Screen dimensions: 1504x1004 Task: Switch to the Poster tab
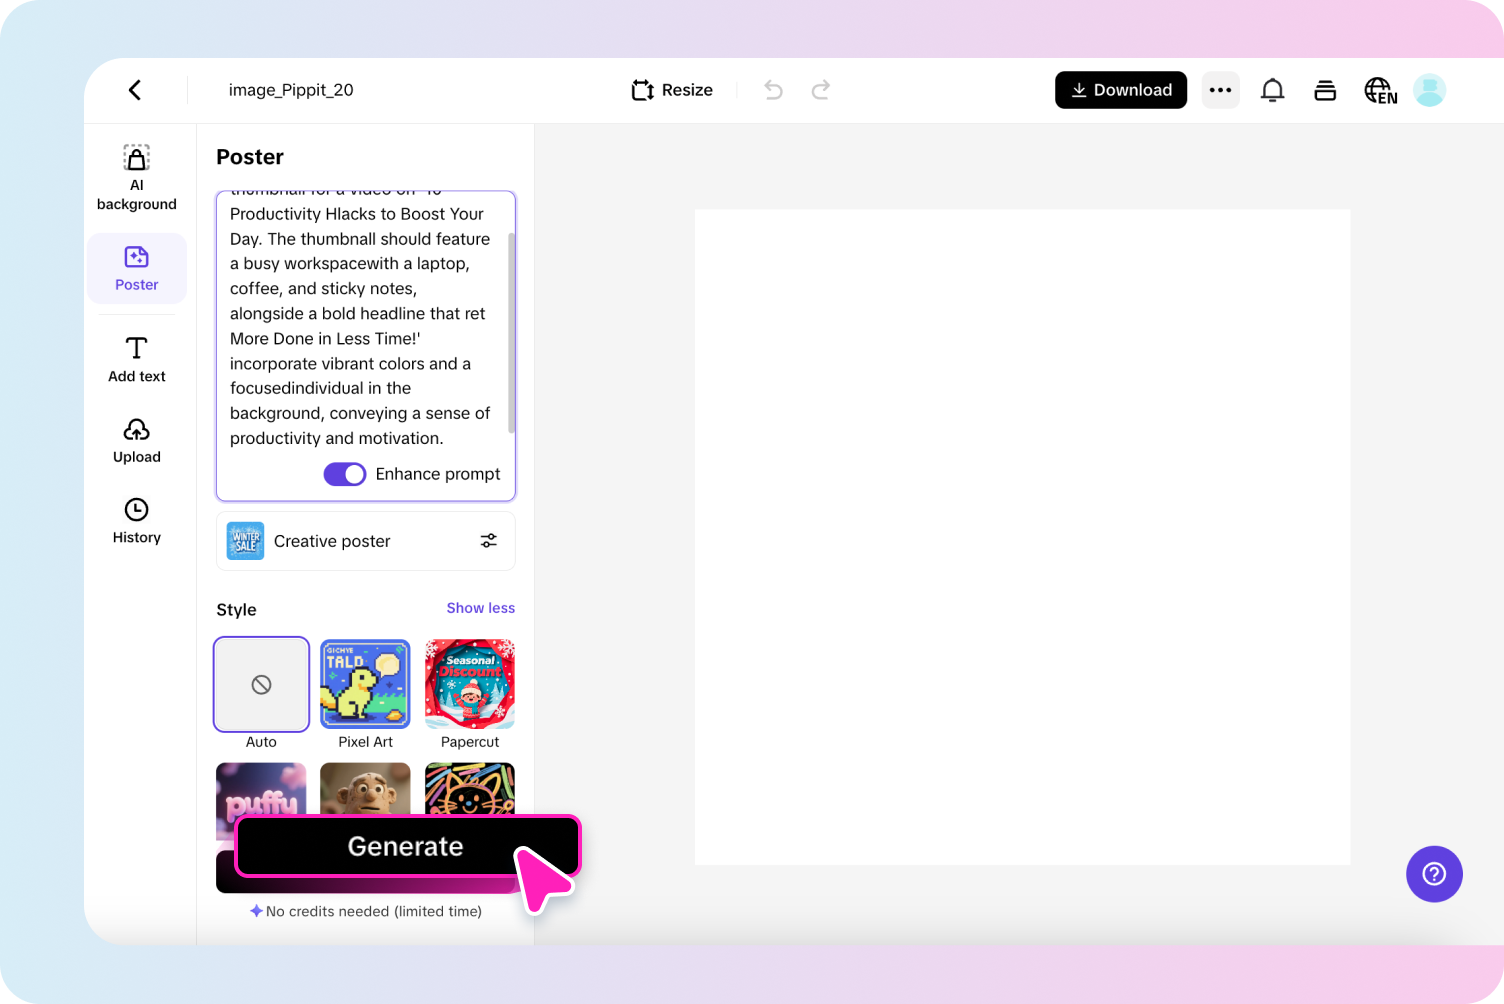tap(137, 268)
